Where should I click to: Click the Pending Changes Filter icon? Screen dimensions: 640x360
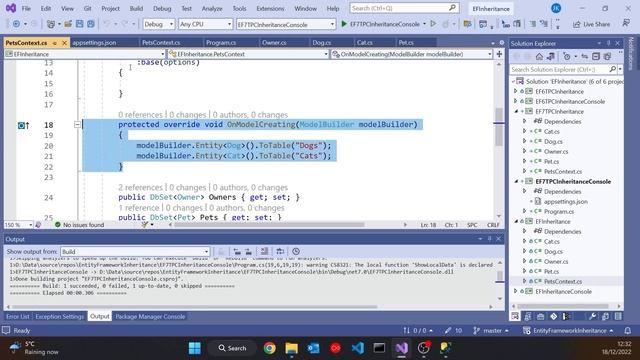567,56
